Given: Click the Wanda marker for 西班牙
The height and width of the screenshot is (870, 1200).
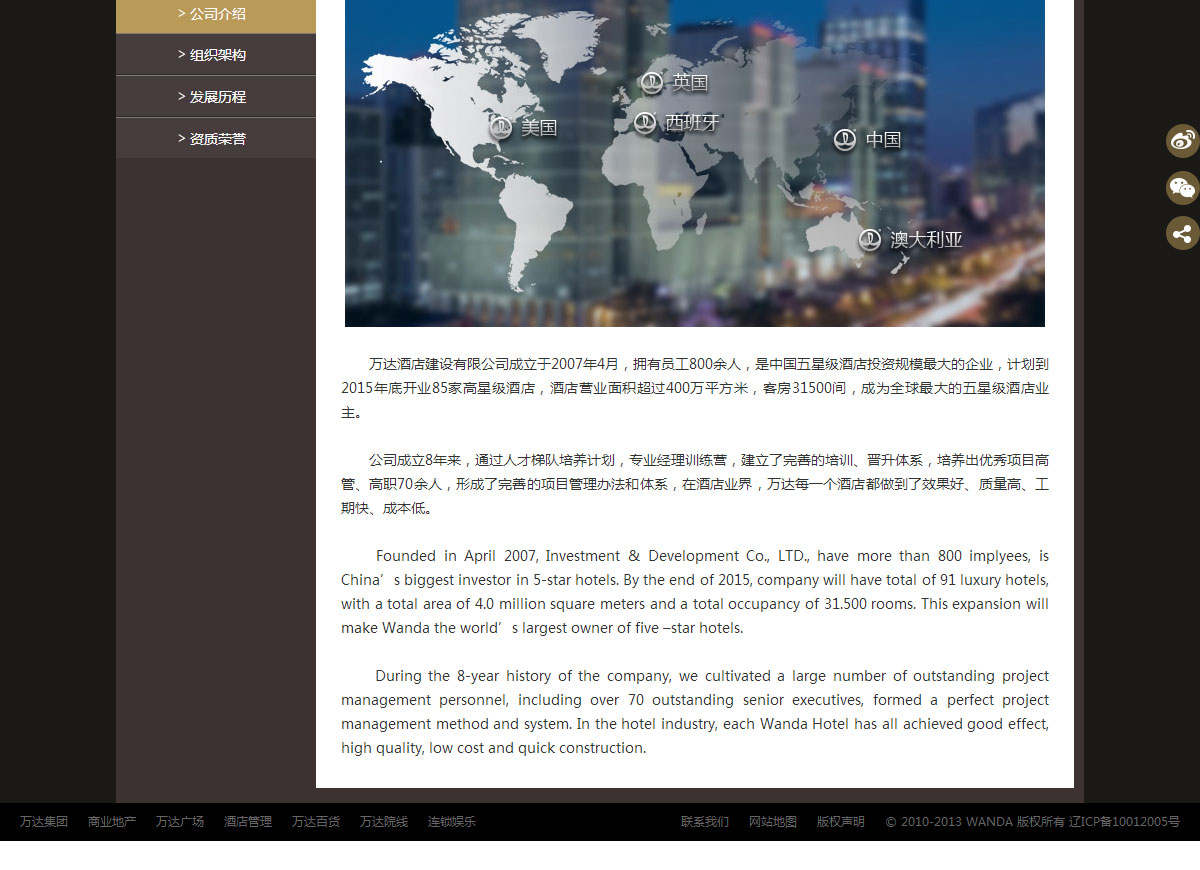Looking at the screenshot, I should click(x=645, y=123).
